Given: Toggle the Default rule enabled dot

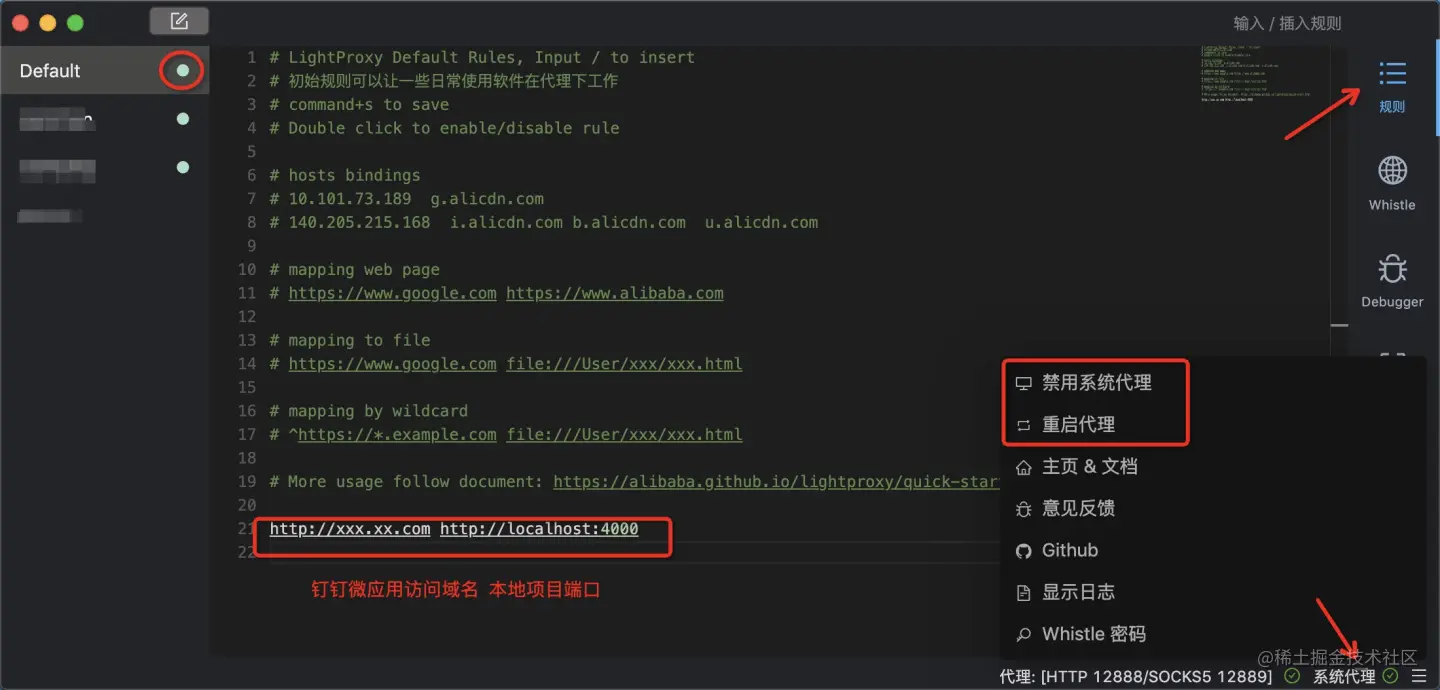Looking at the screenshot, I should pyautogui.click(x=183, y=71).
